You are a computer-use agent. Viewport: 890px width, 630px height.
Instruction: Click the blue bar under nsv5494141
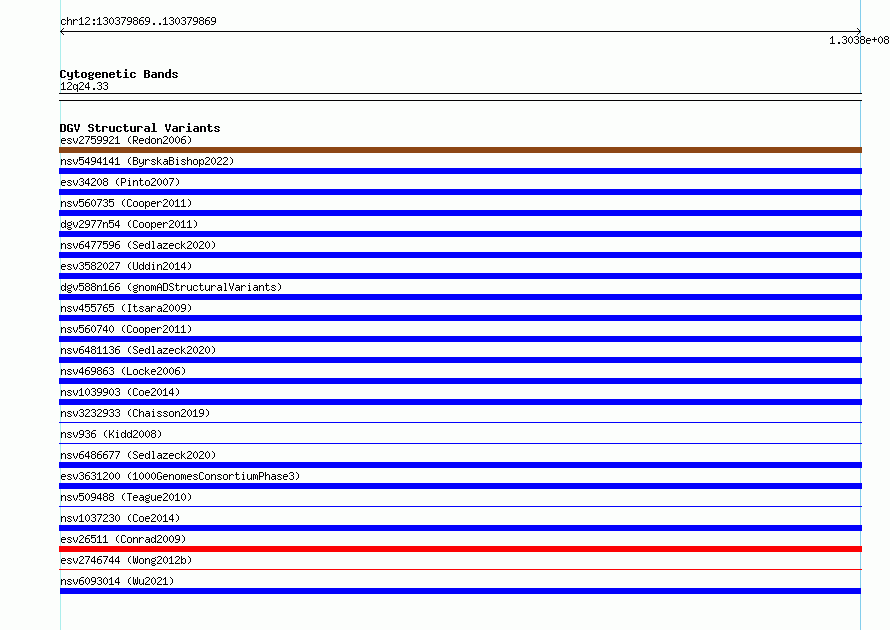[460, 171]
